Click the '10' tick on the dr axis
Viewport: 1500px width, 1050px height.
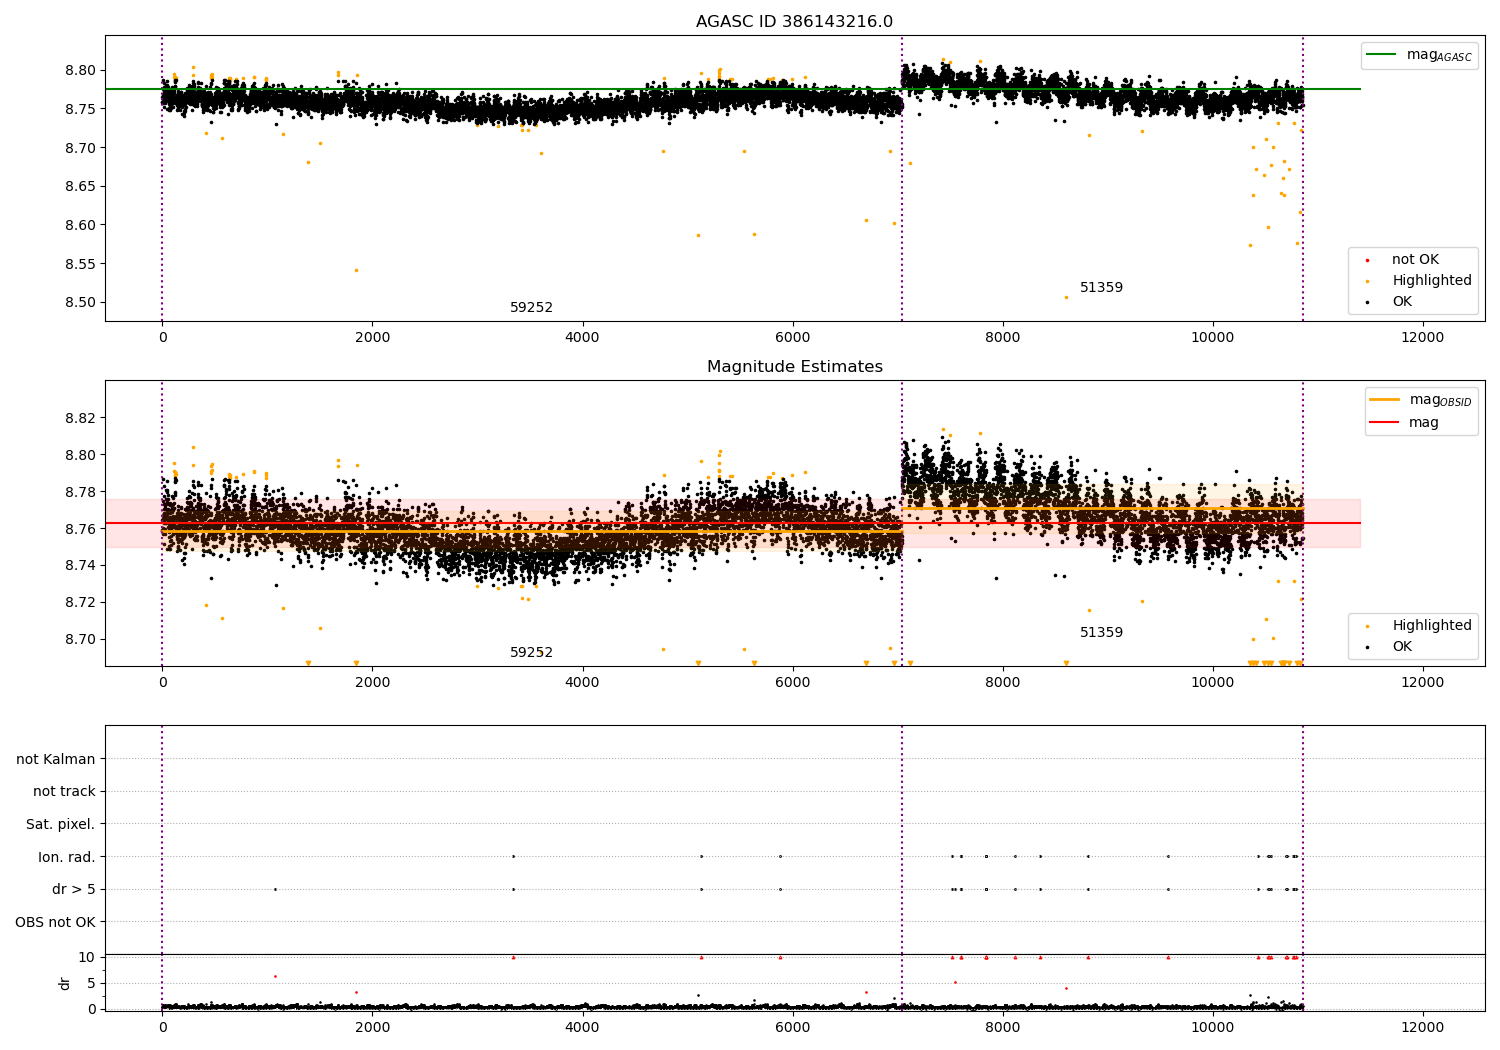click(87, 958)
